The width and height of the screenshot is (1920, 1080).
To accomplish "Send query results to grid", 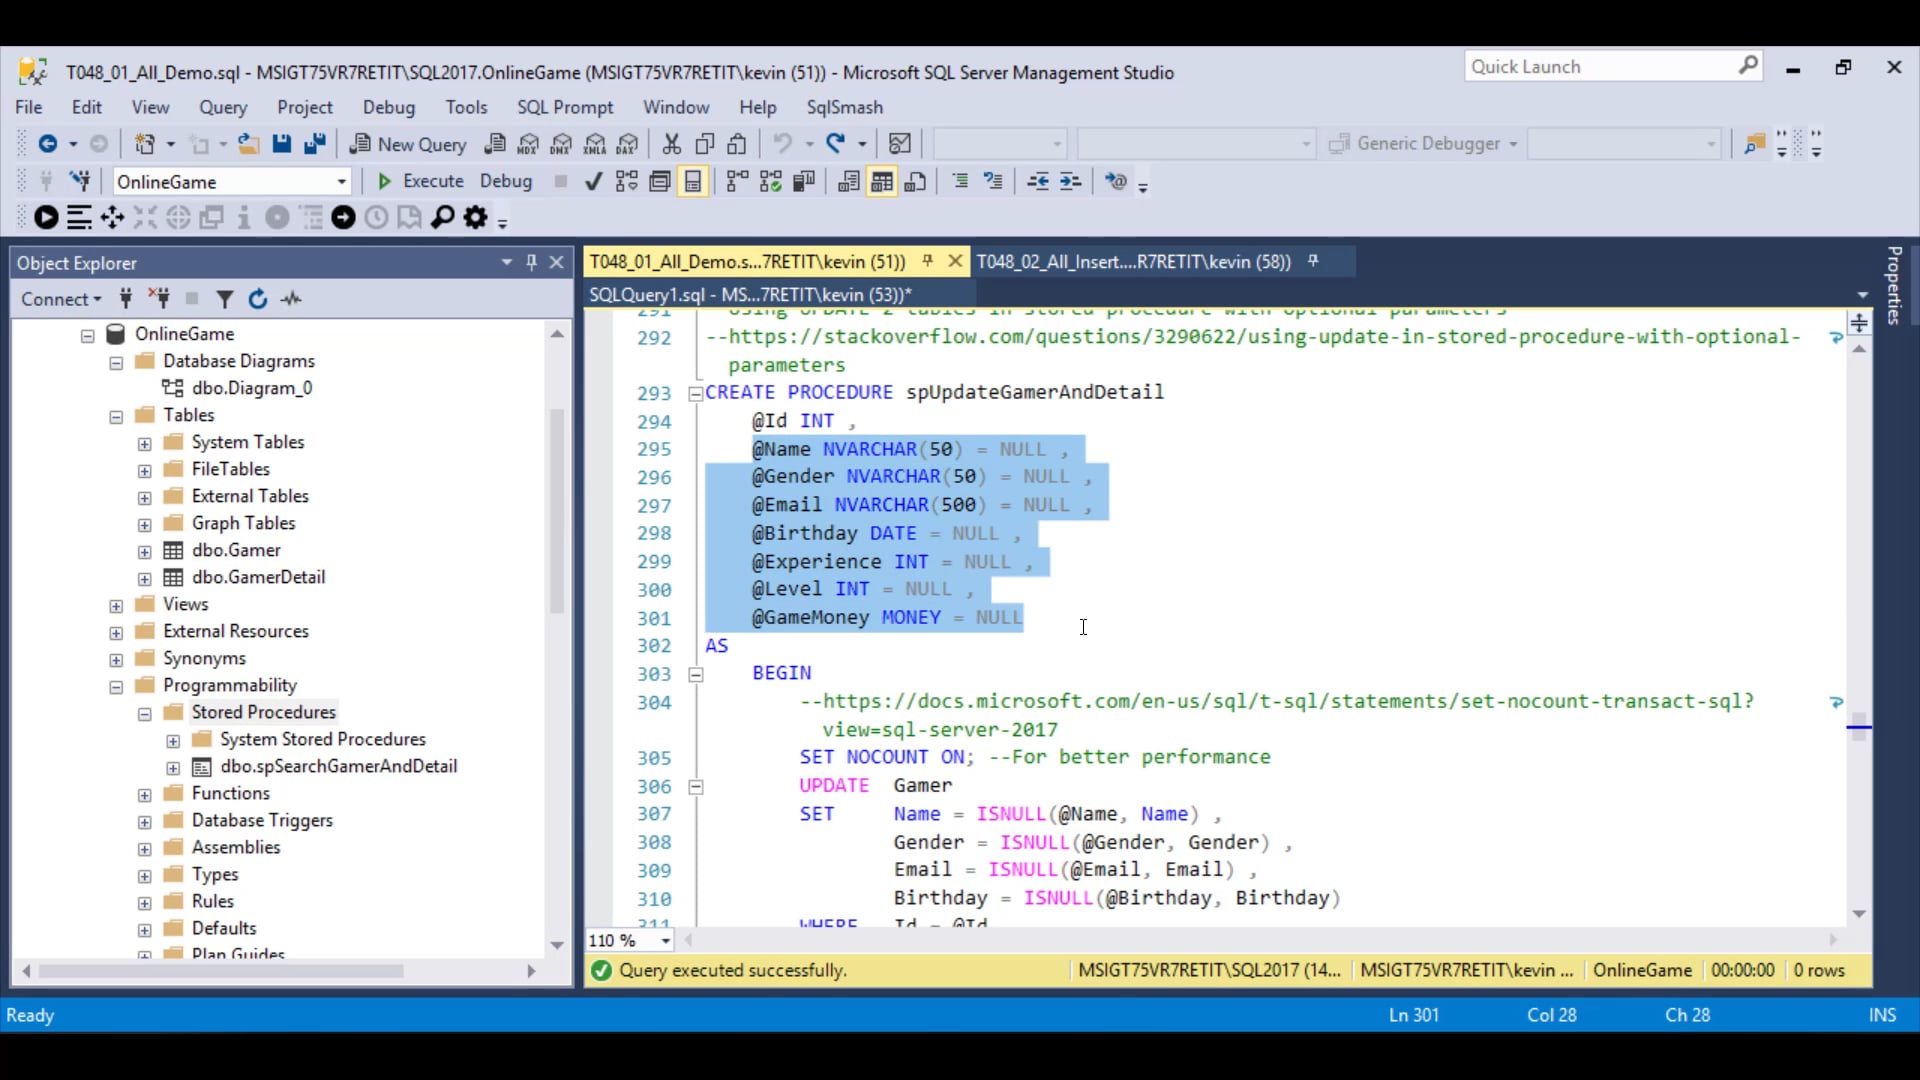I will tap(881, 181).
